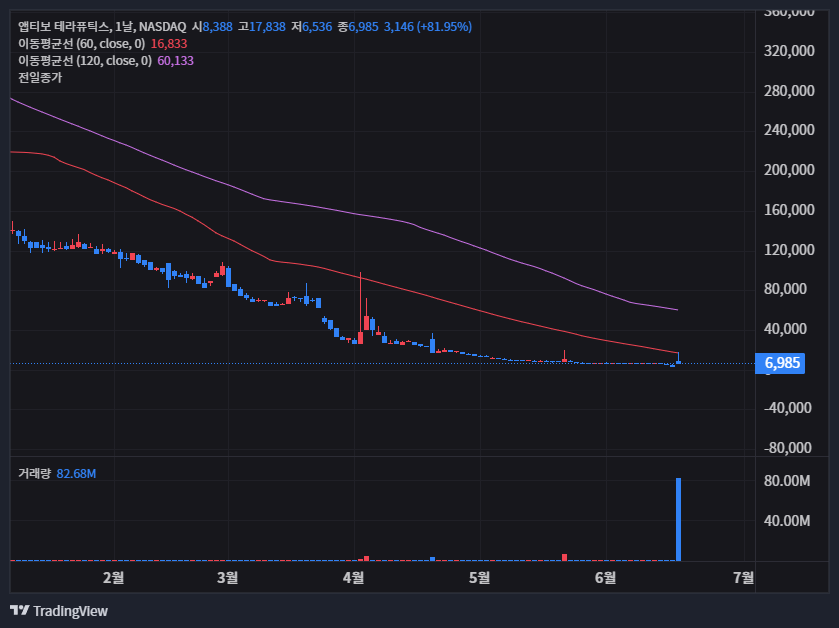Click the change value 3,146 (+81.95%)
839x628 pixels.
coord(428,27)
